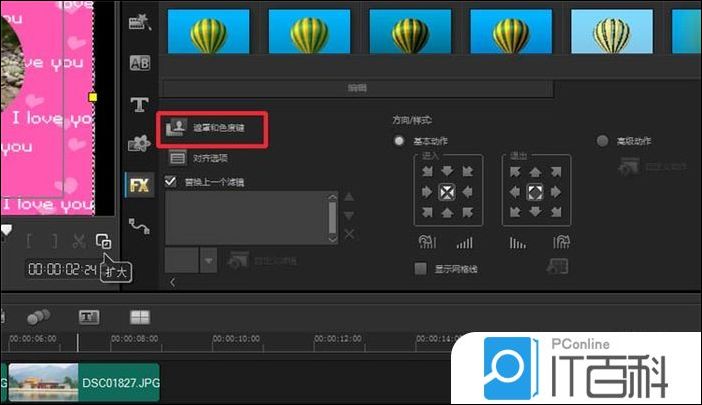Delete the selected filter with the X
The width and height of the screenshot is (702, 405).
pyautogui.click(x=349, y=234)
